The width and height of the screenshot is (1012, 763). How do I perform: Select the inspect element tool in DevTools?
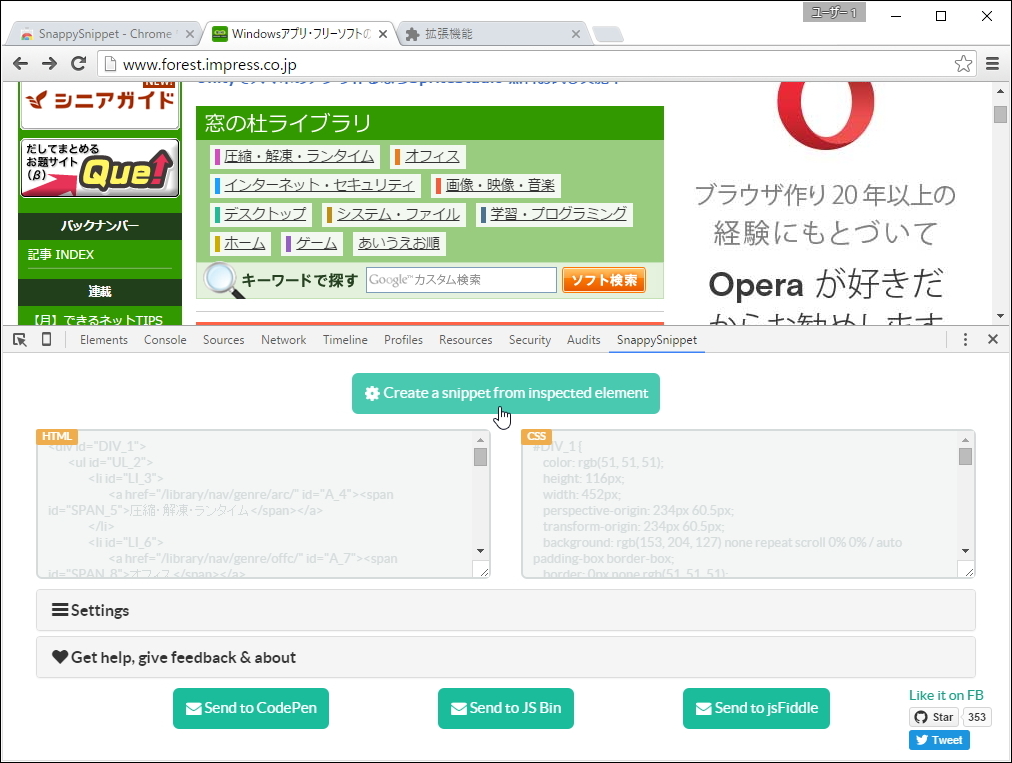coord(18,339)
